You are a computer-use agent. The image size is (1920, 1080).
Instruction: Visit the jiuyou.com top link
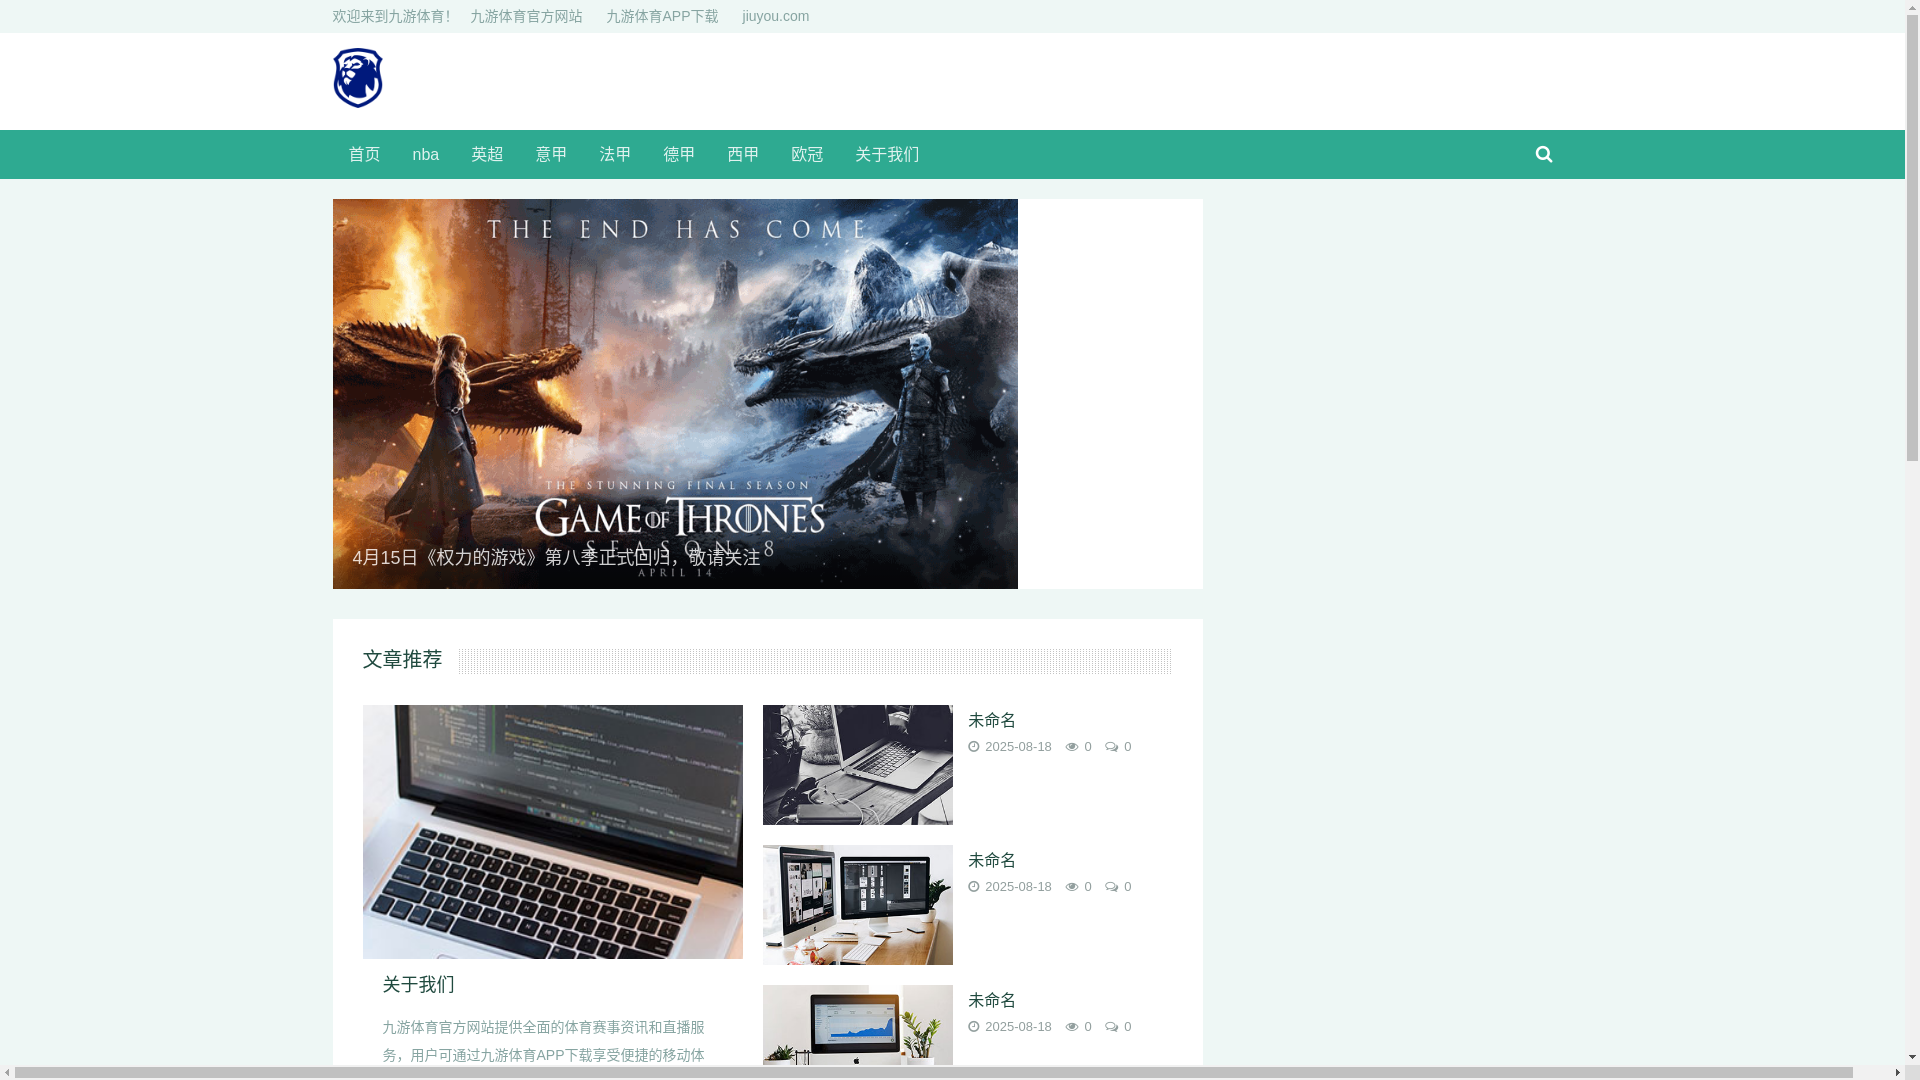[775, 16]
